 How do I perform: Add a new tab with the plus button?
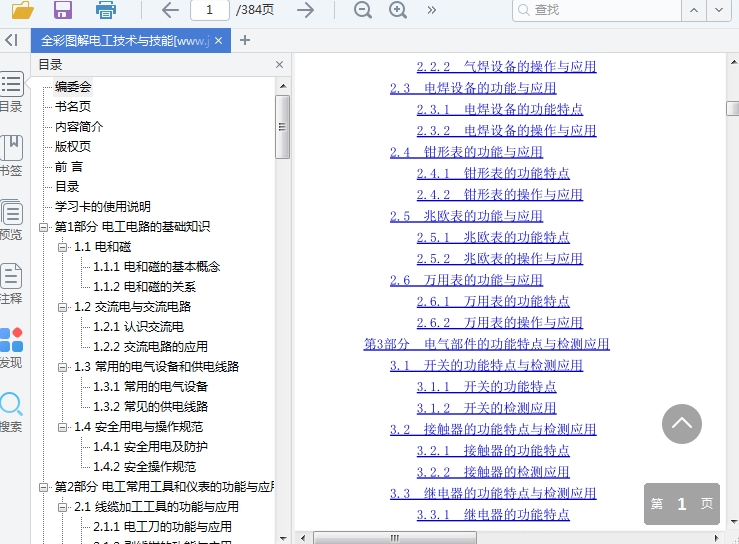[245, 40]
